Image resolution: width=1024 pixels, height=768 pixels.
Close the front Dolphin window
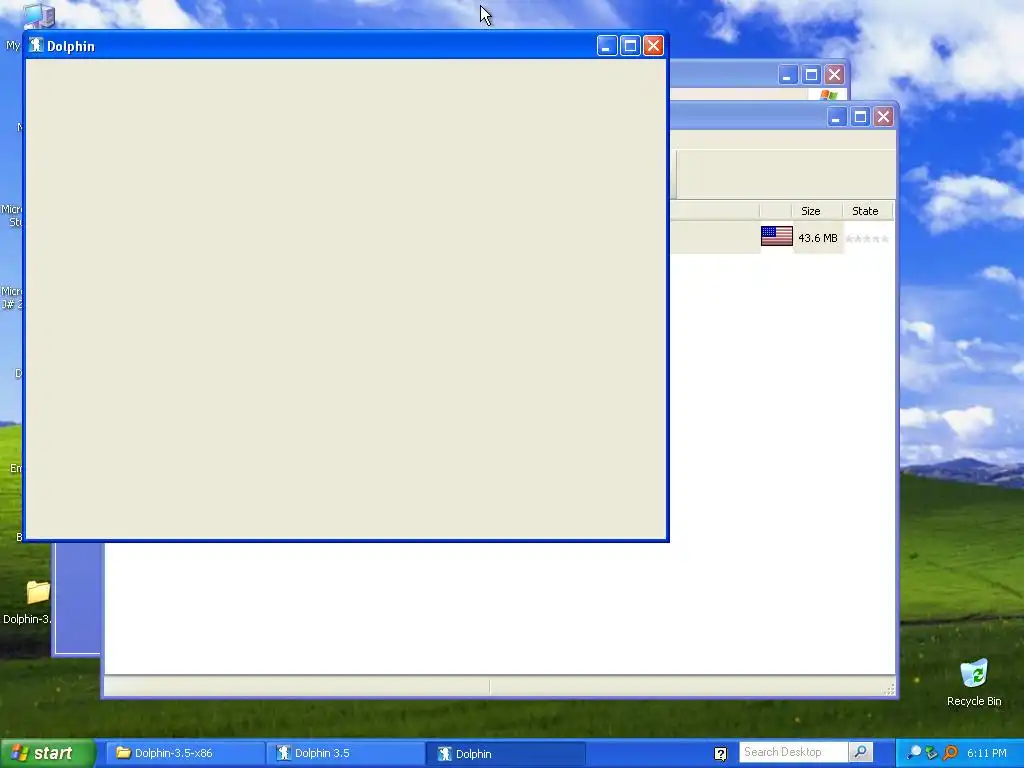click(x=653, y=46)
